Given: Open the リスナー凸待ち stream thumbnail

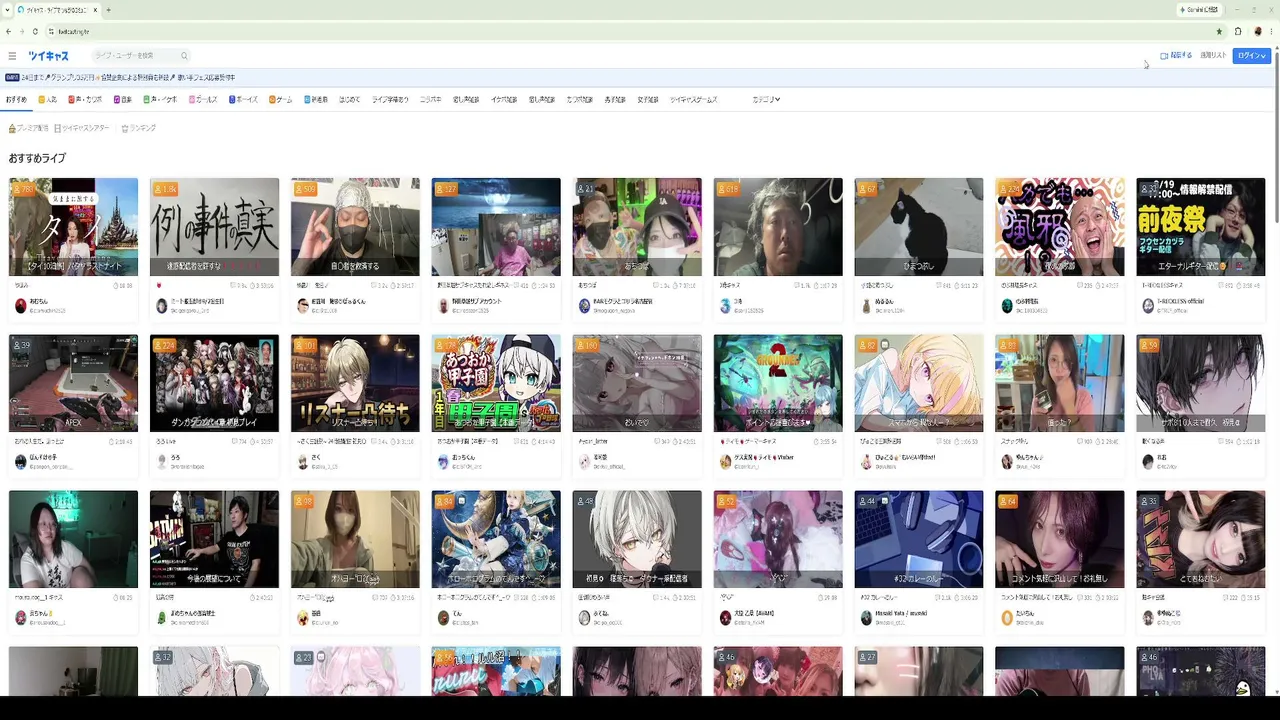Looking at the screenshot, I should point(355,383).
